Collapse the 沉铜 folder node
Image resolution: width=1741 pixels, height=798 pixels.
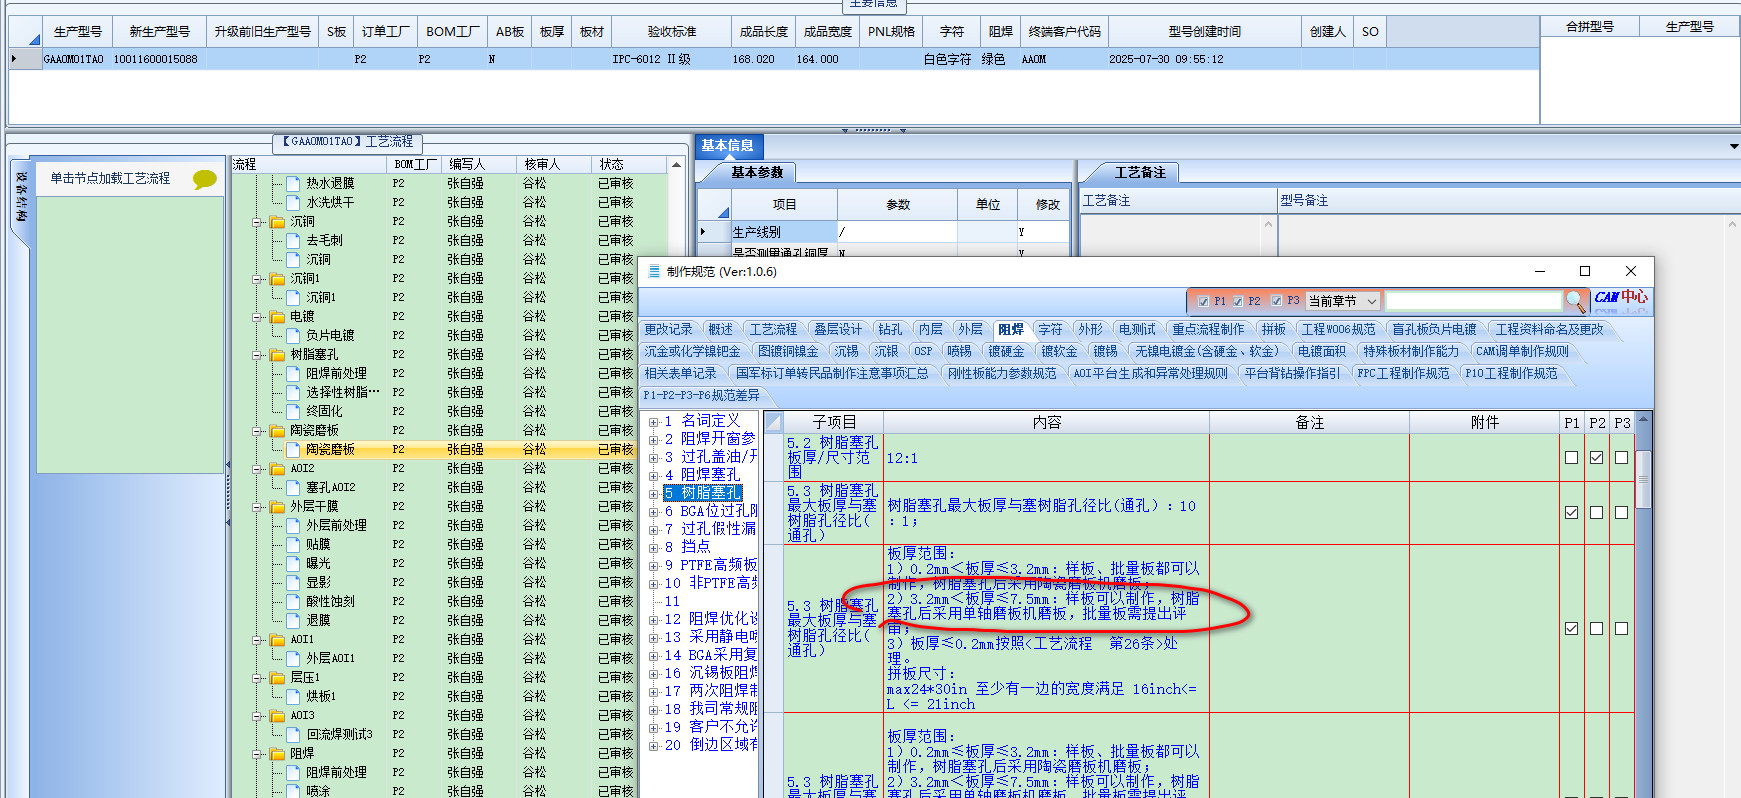coord(258,222)
